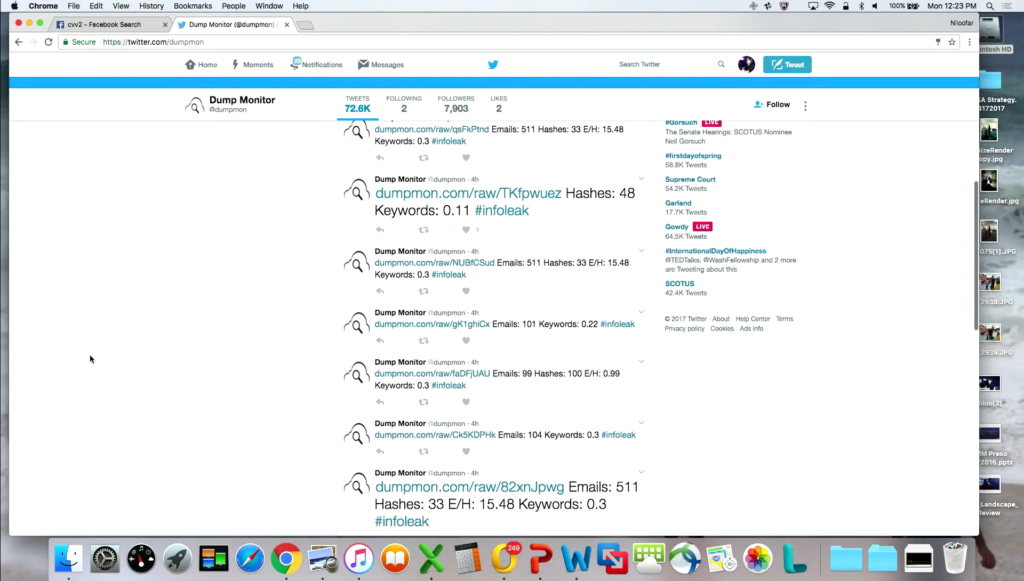Follow the Dump Monitor account
Viewport: 1024px width, 581px height.
pyautogui.click(x=772, y=104)
